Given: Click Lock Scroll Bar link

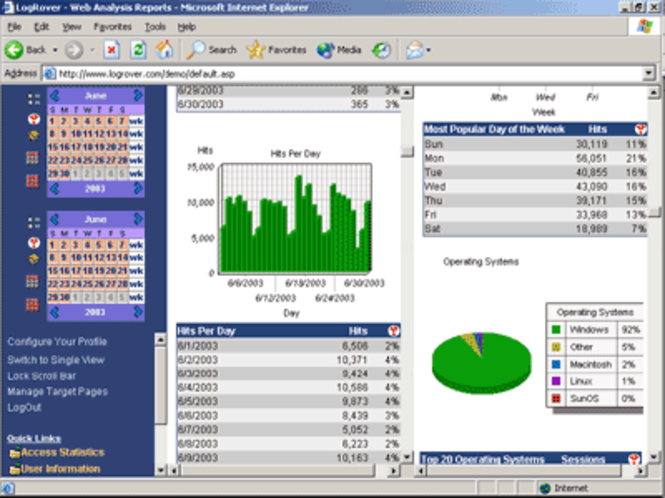Looking at the screenshot, I should click(42, 376).
